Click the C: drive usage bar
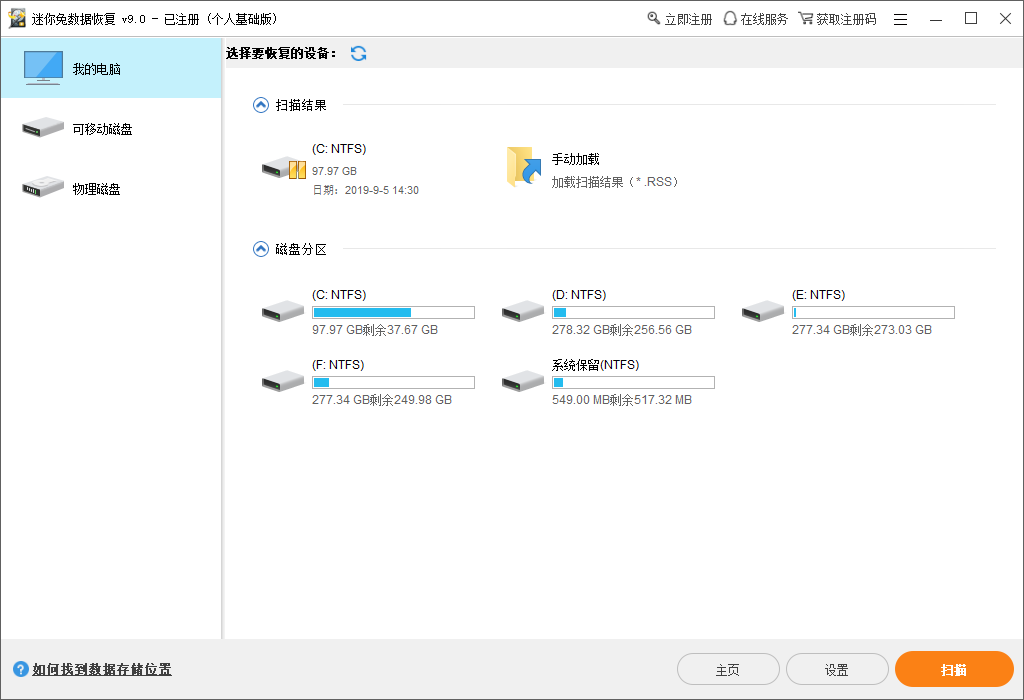1024x700 pixels. [393, 313]
